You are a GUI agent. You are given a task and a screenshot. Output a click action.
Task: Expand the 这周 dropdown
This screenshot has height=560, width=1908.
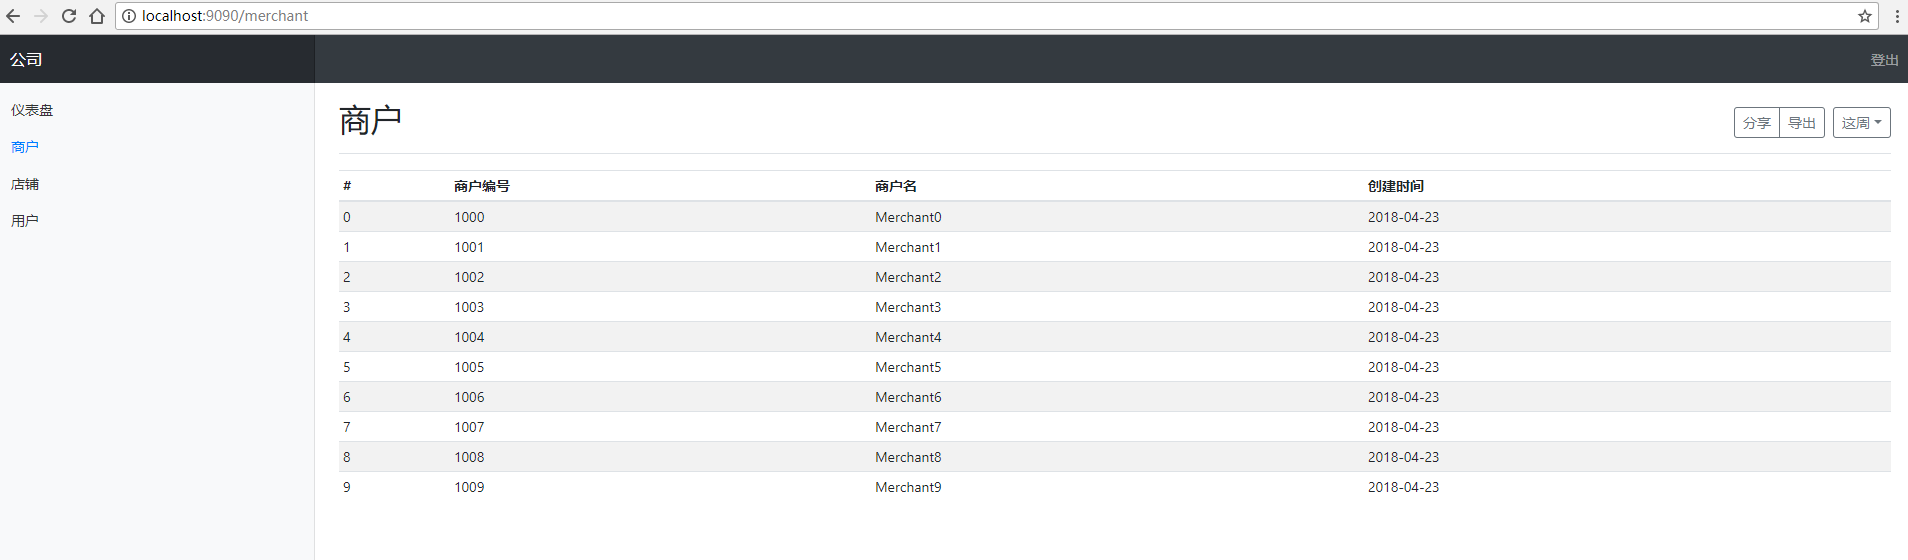click(1861, 123)
